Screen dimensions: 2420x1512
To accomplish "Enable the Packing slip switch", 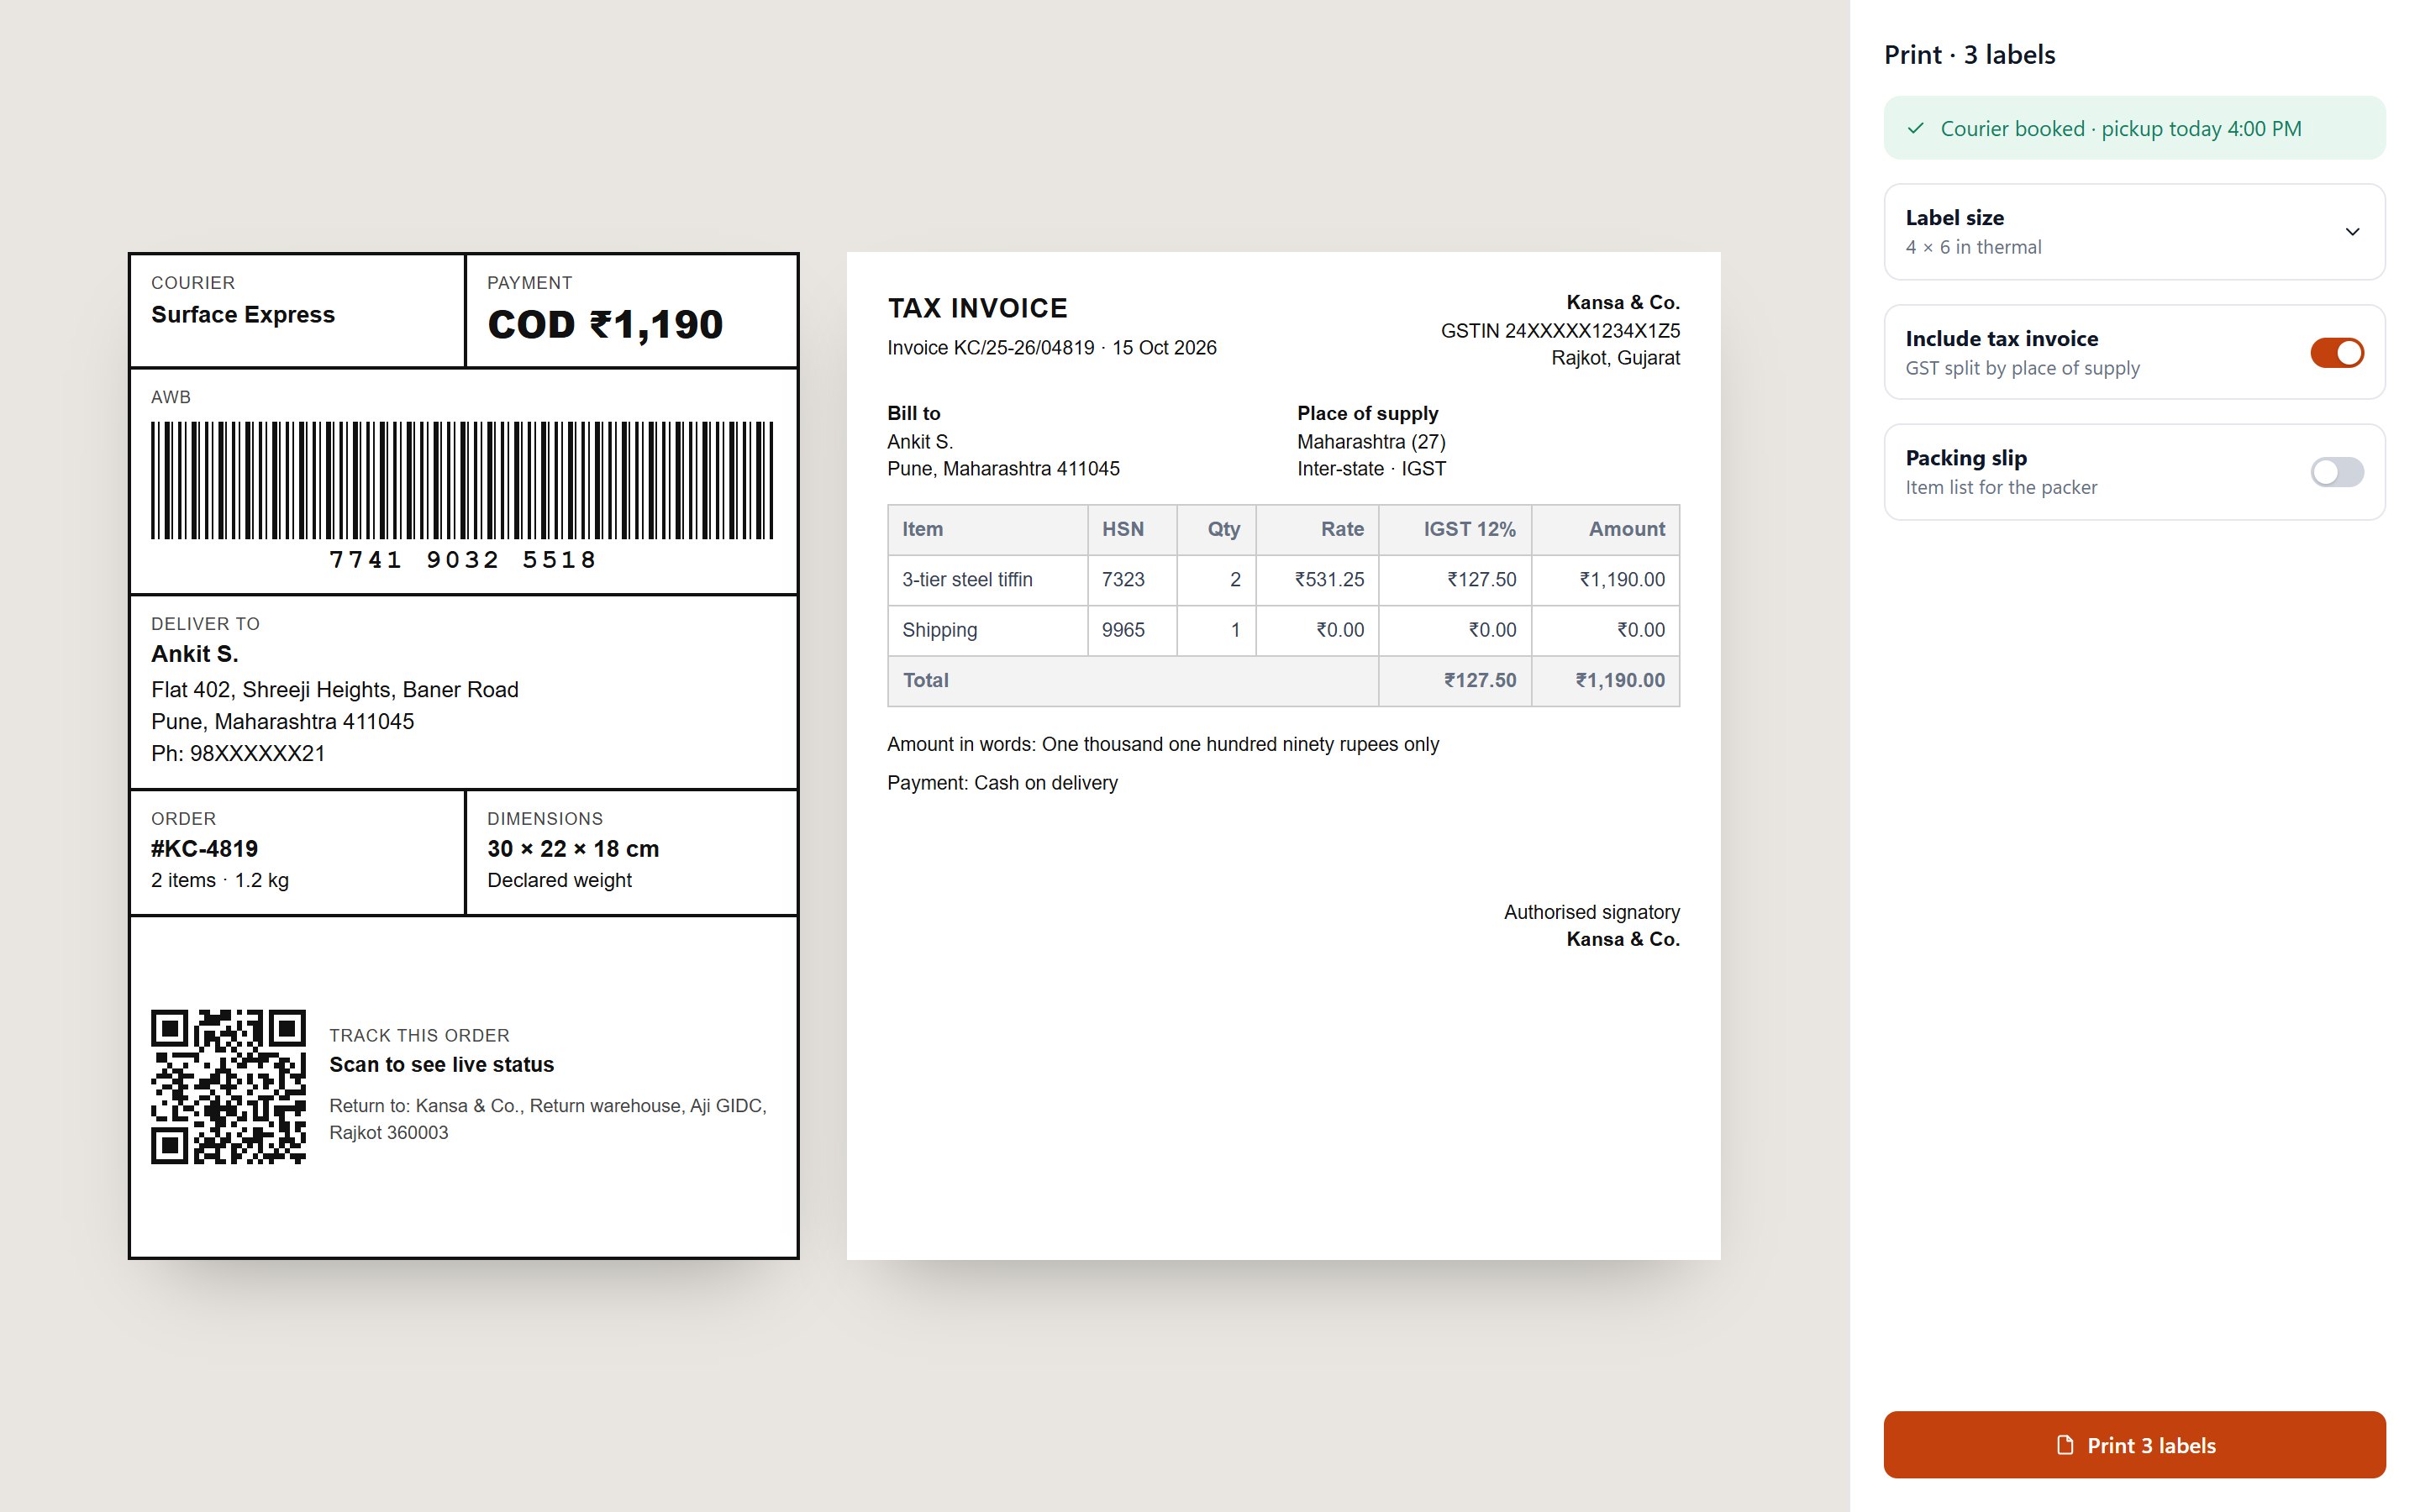I will [2336, 472].
